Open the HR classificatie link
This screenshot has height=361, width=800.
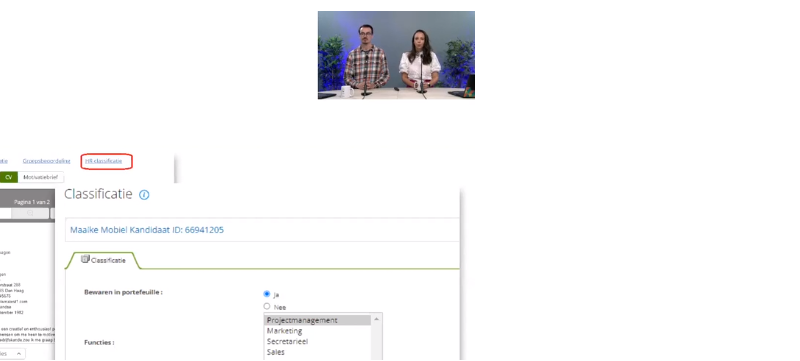[x=104, y=161]
